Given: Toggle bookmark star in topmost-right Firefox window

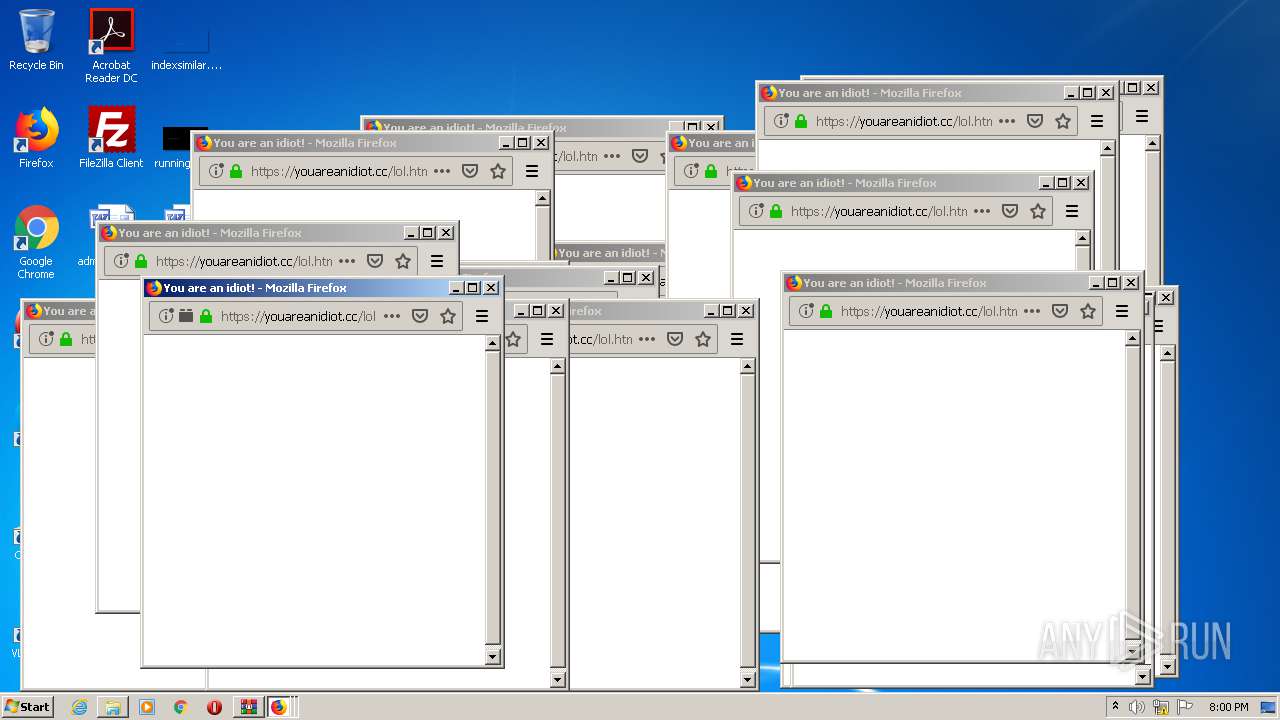Looking at the screenshot, I should [x=1063, y=121].
